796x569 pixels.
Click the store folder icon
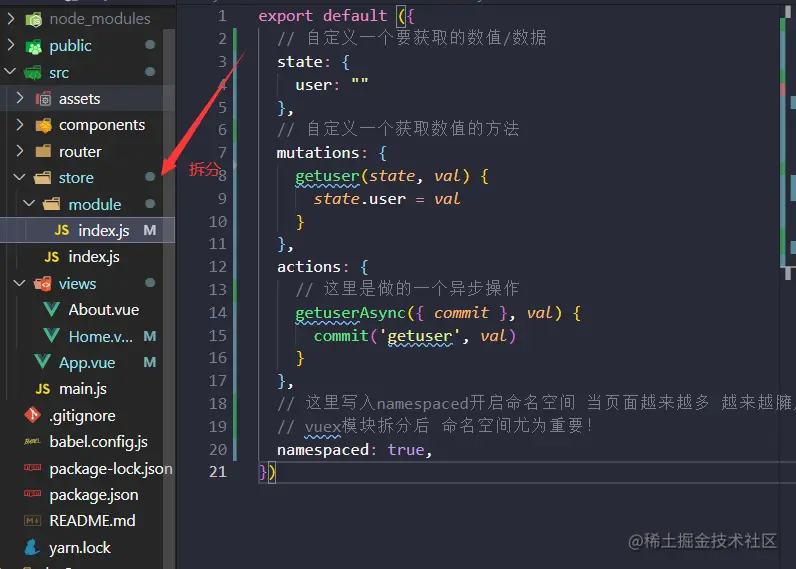click(x=43, y=178)
